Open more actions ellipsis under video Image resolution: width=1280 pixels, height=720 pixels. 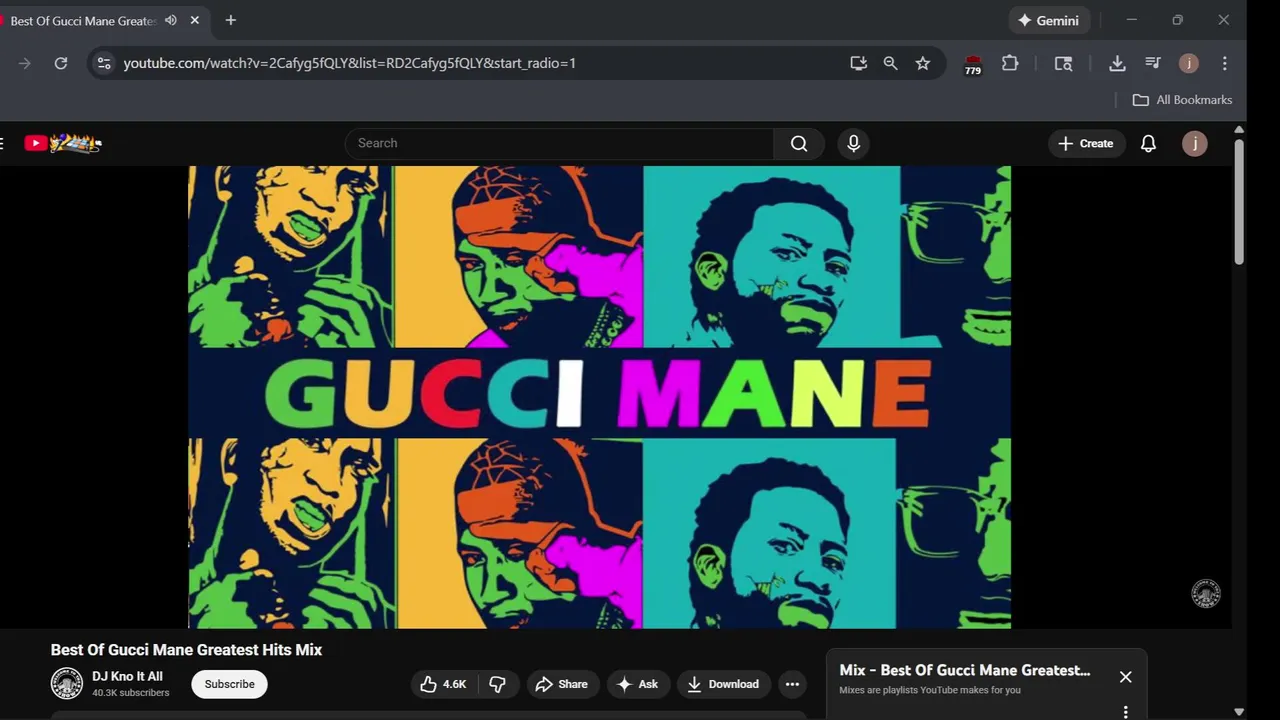point(792,684)
